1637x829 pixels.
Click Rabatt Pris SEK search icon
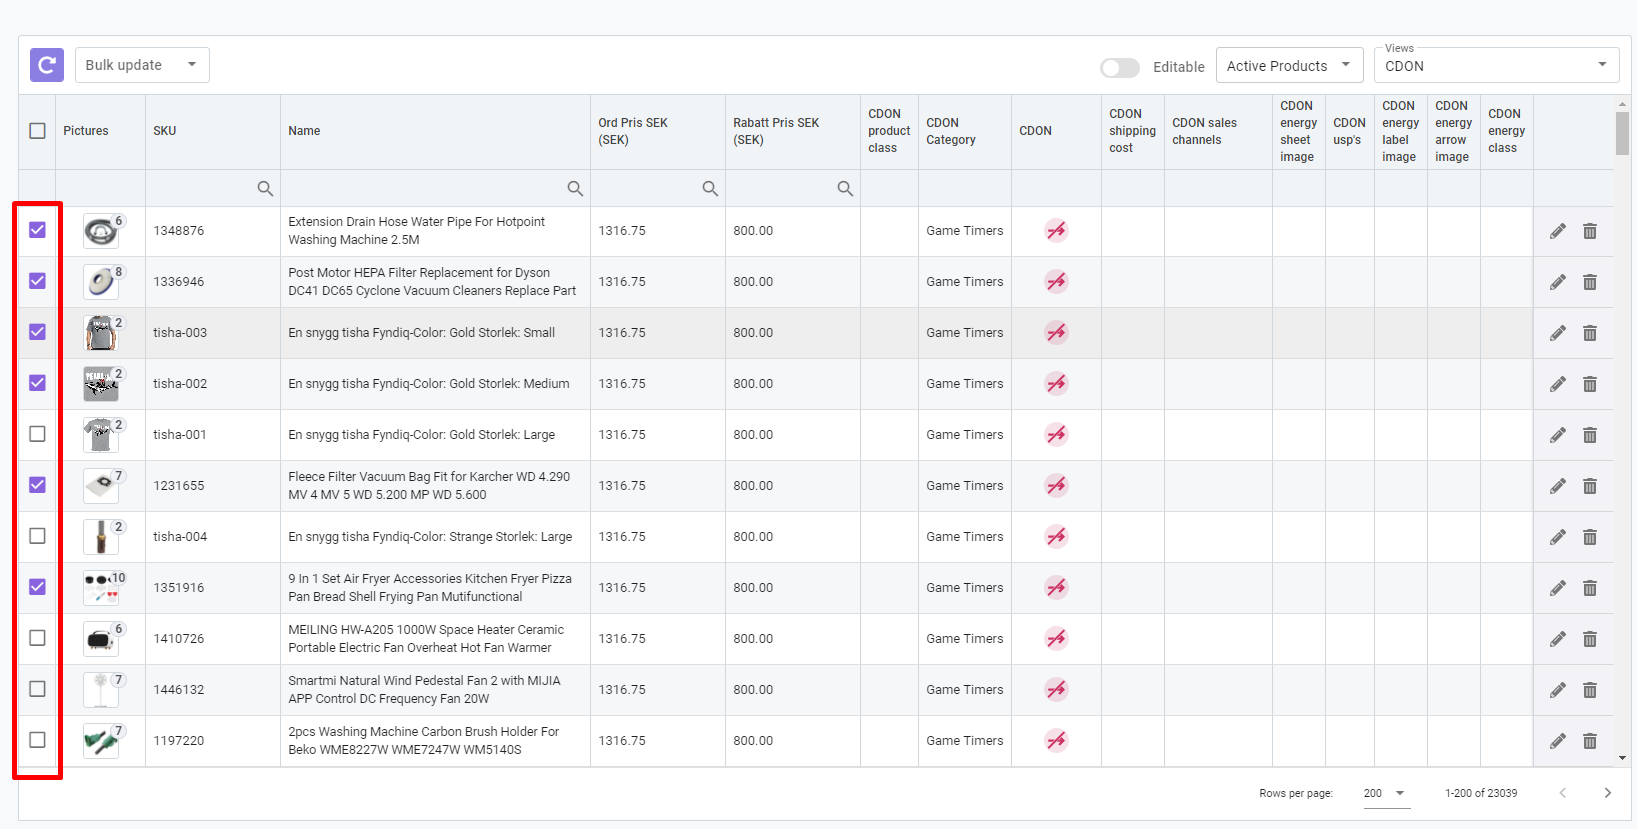[x=845, y=188]
